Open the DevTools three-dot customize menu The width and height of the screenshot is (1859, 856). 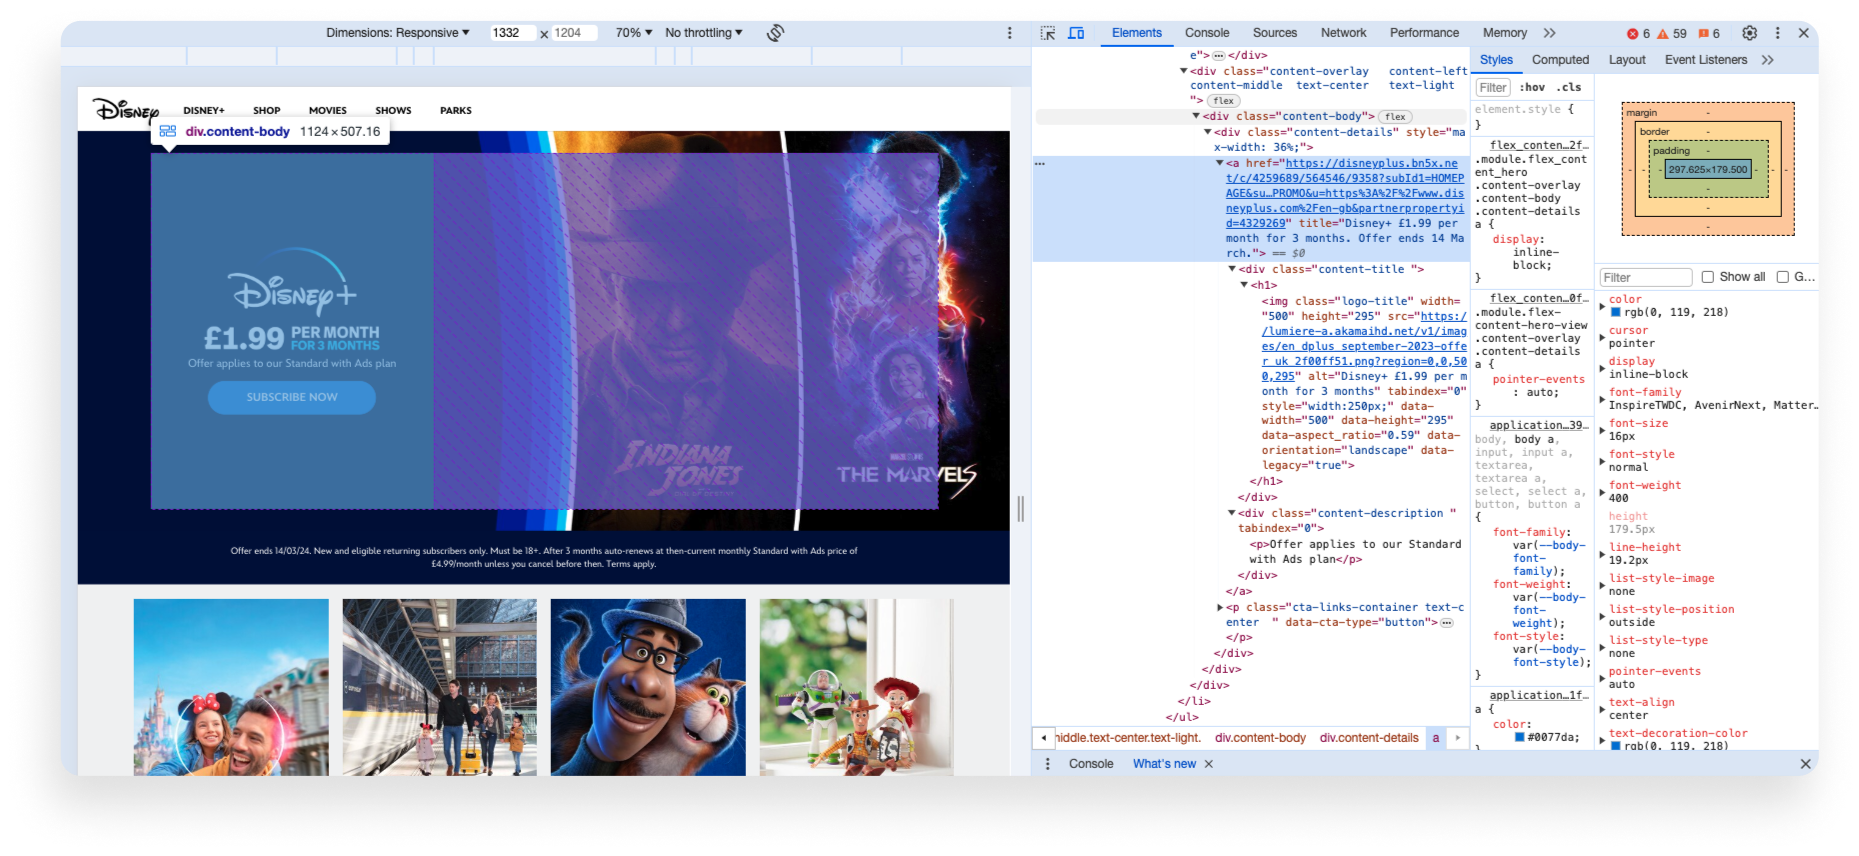[1777, 33]
